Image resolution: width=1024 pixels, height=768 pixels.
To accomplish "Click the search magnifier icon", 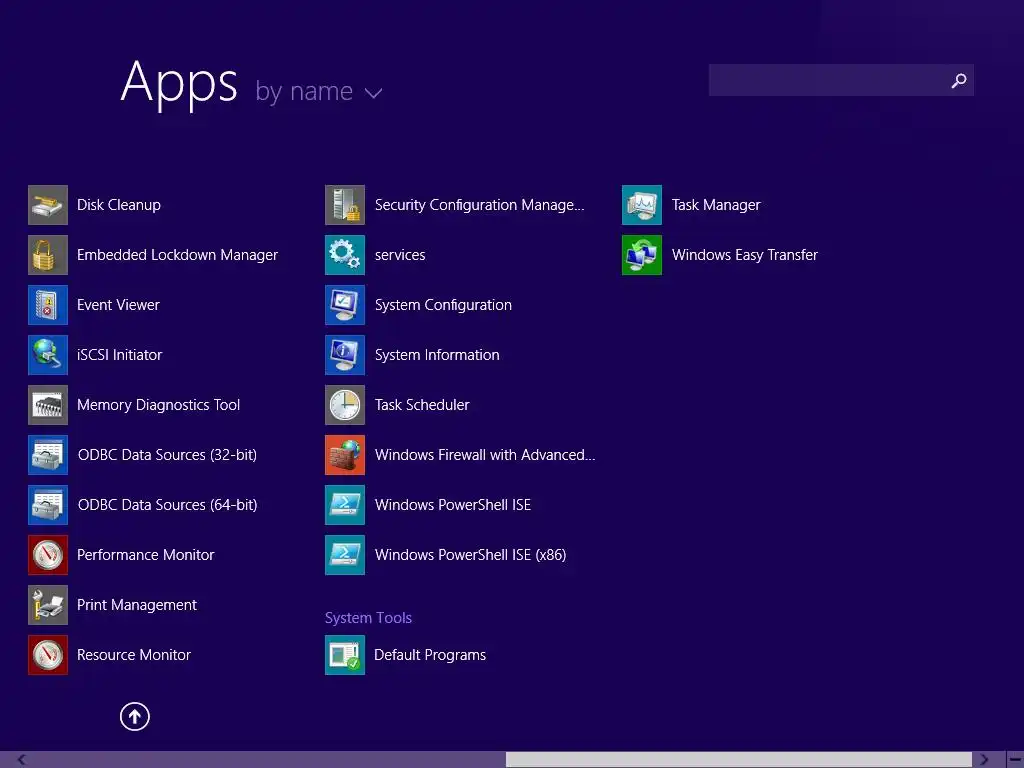I will (959, 80).
